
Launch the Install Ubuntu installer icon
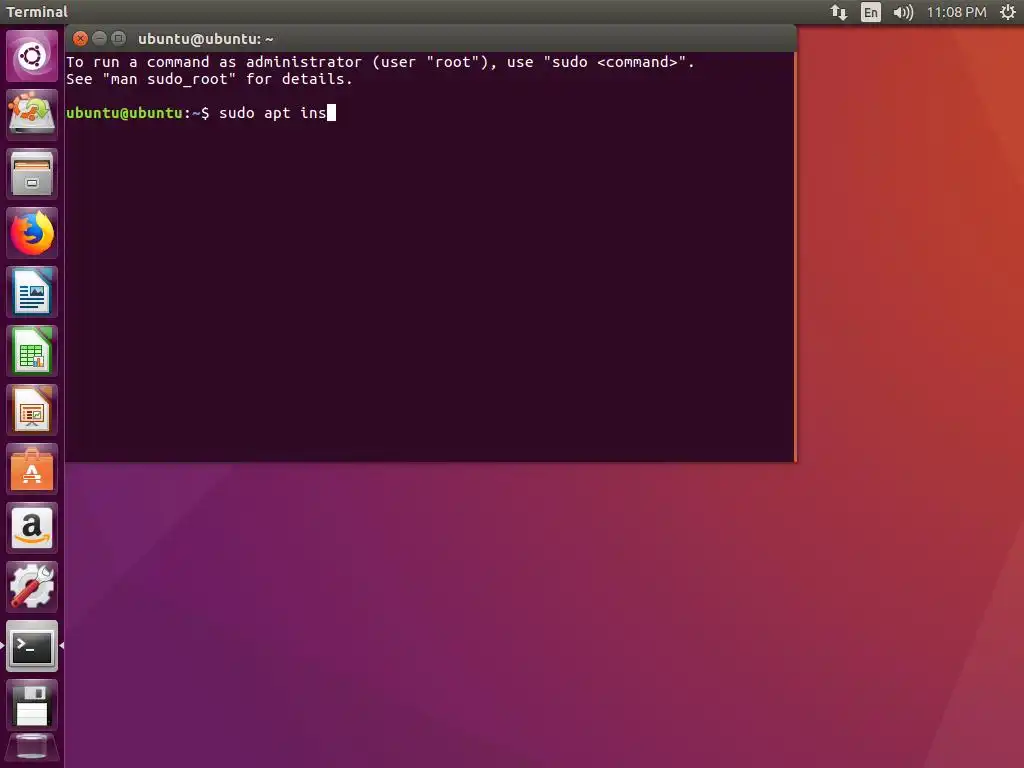31,115
